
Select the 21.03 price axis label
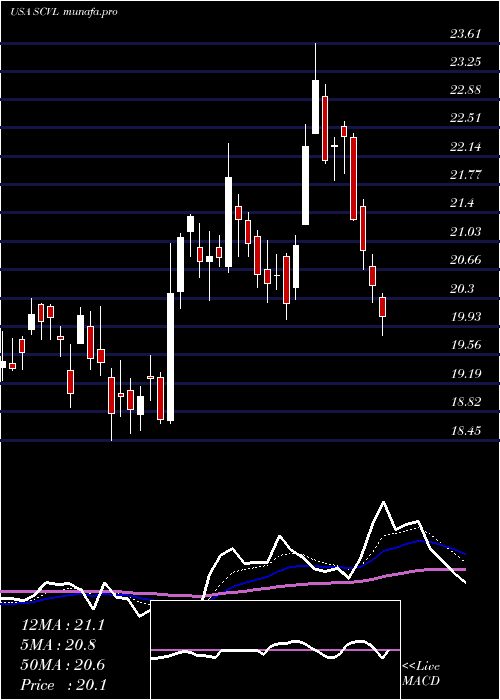point(466,232)
